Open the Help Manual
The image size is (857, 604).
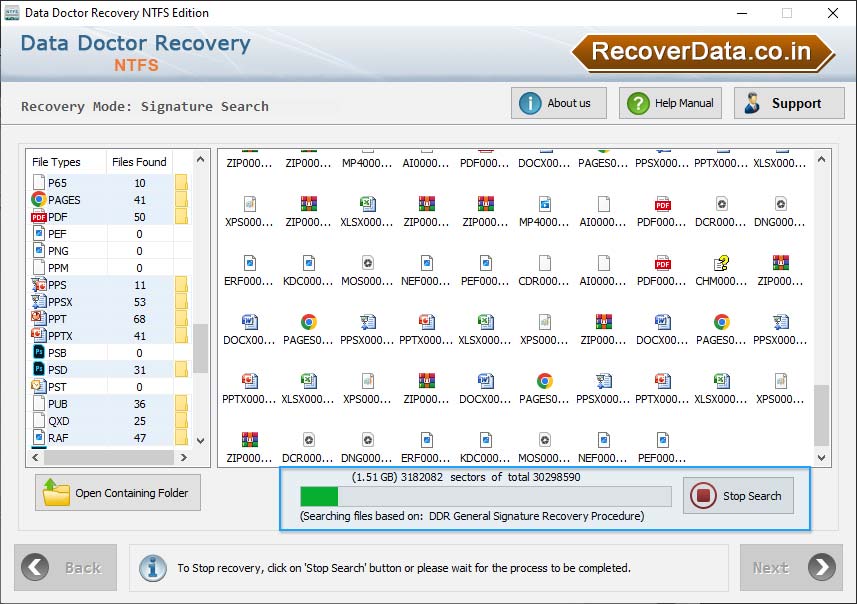[x=670, y=103]
